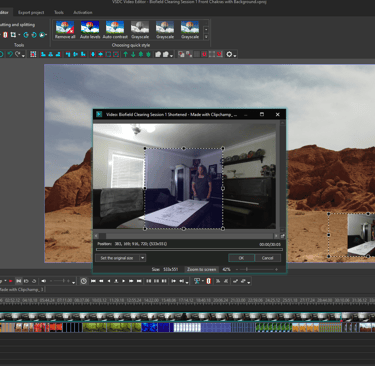The width and height of the screenshot is (375, 366).
Task: Open the group objects dropdown arrow
Action: 171,55
